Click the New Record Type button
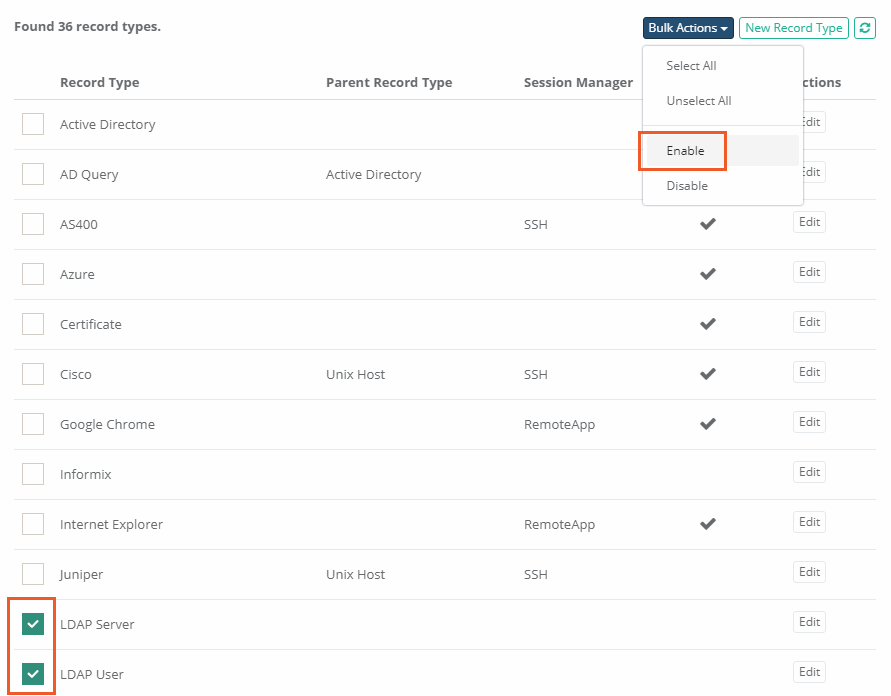 pyautogui.click(x=794, y=28)
